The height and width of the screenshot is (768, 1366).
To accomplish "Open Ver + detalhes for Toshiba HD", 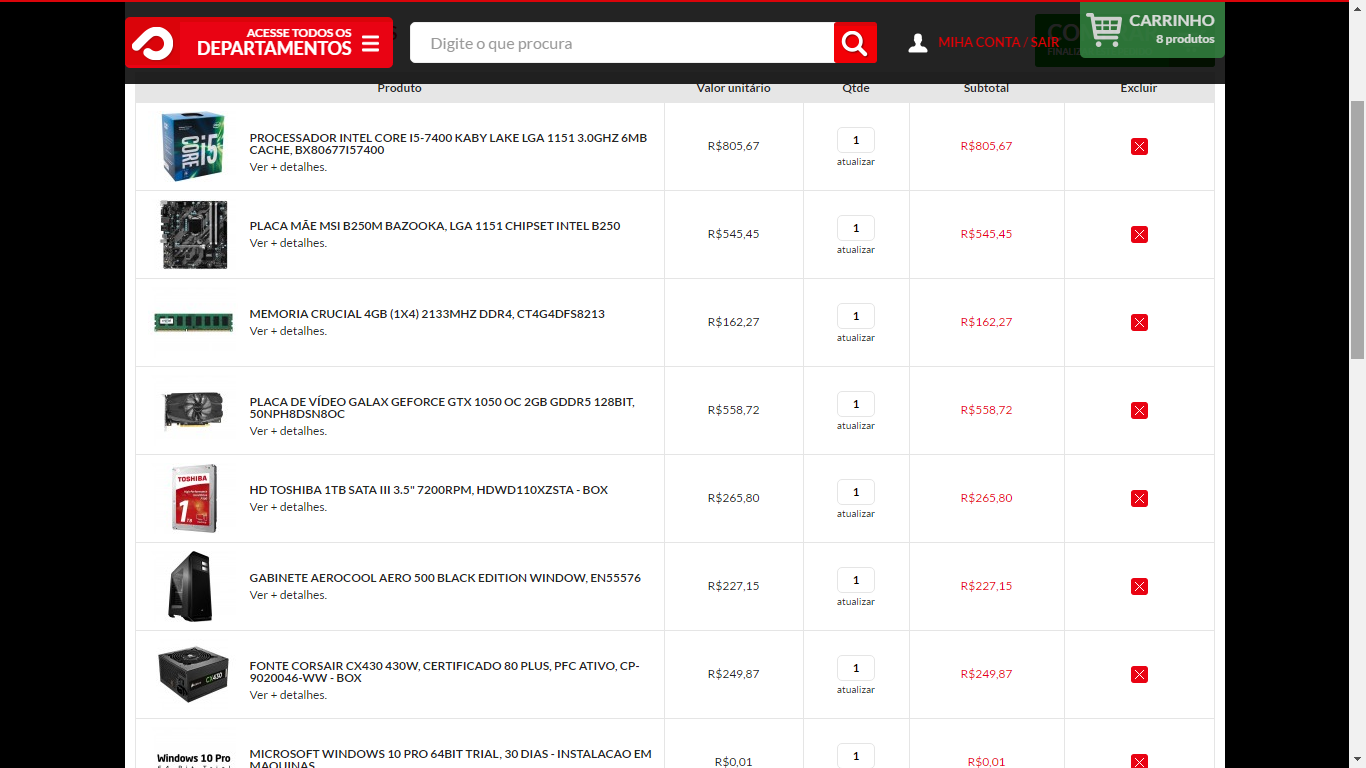I will point(288,507).
